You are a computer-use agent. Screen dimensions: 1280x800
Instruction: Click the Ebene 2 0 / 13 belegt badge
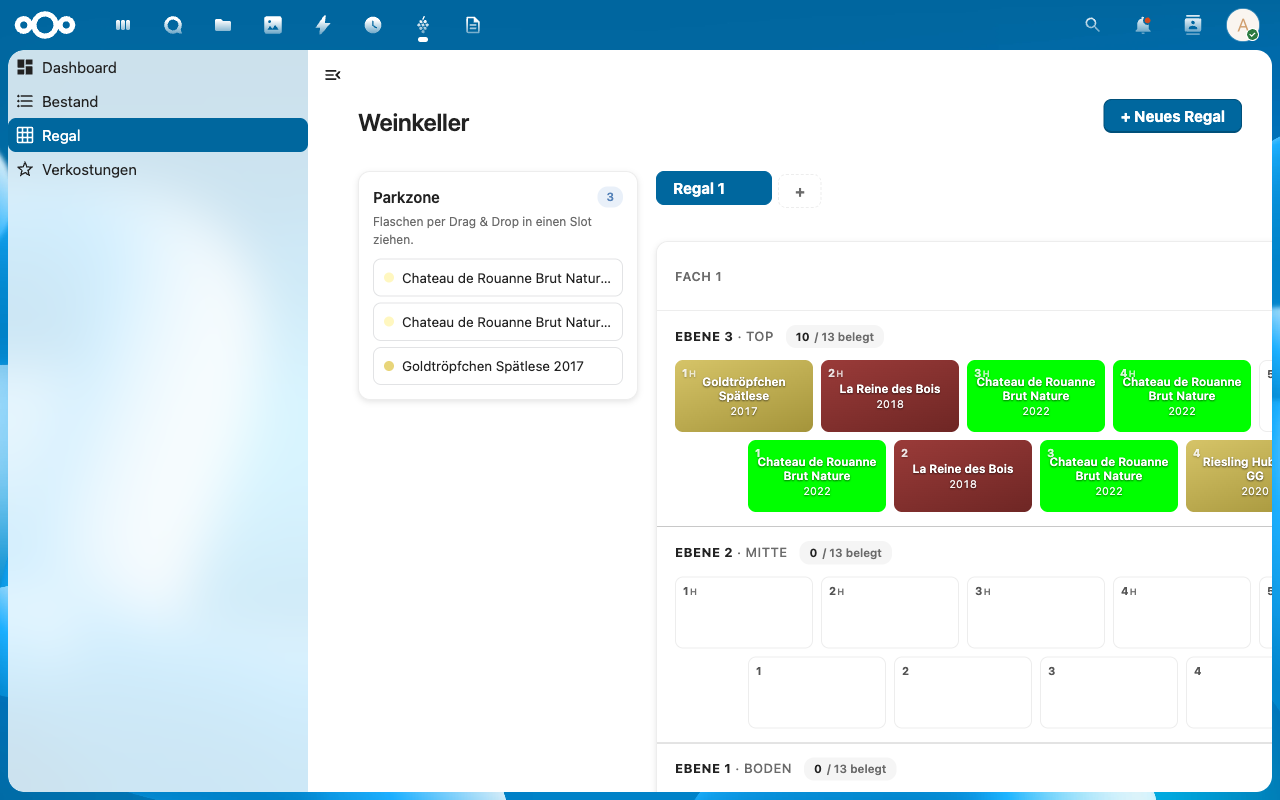[846, 553]
